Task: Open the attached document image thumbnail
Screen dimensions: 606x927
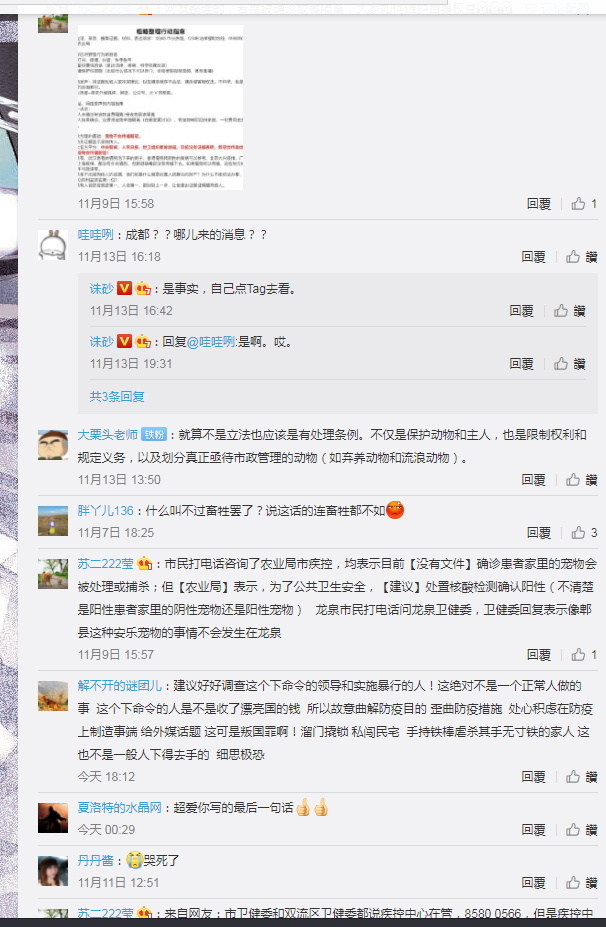Action: click(160, 107)
